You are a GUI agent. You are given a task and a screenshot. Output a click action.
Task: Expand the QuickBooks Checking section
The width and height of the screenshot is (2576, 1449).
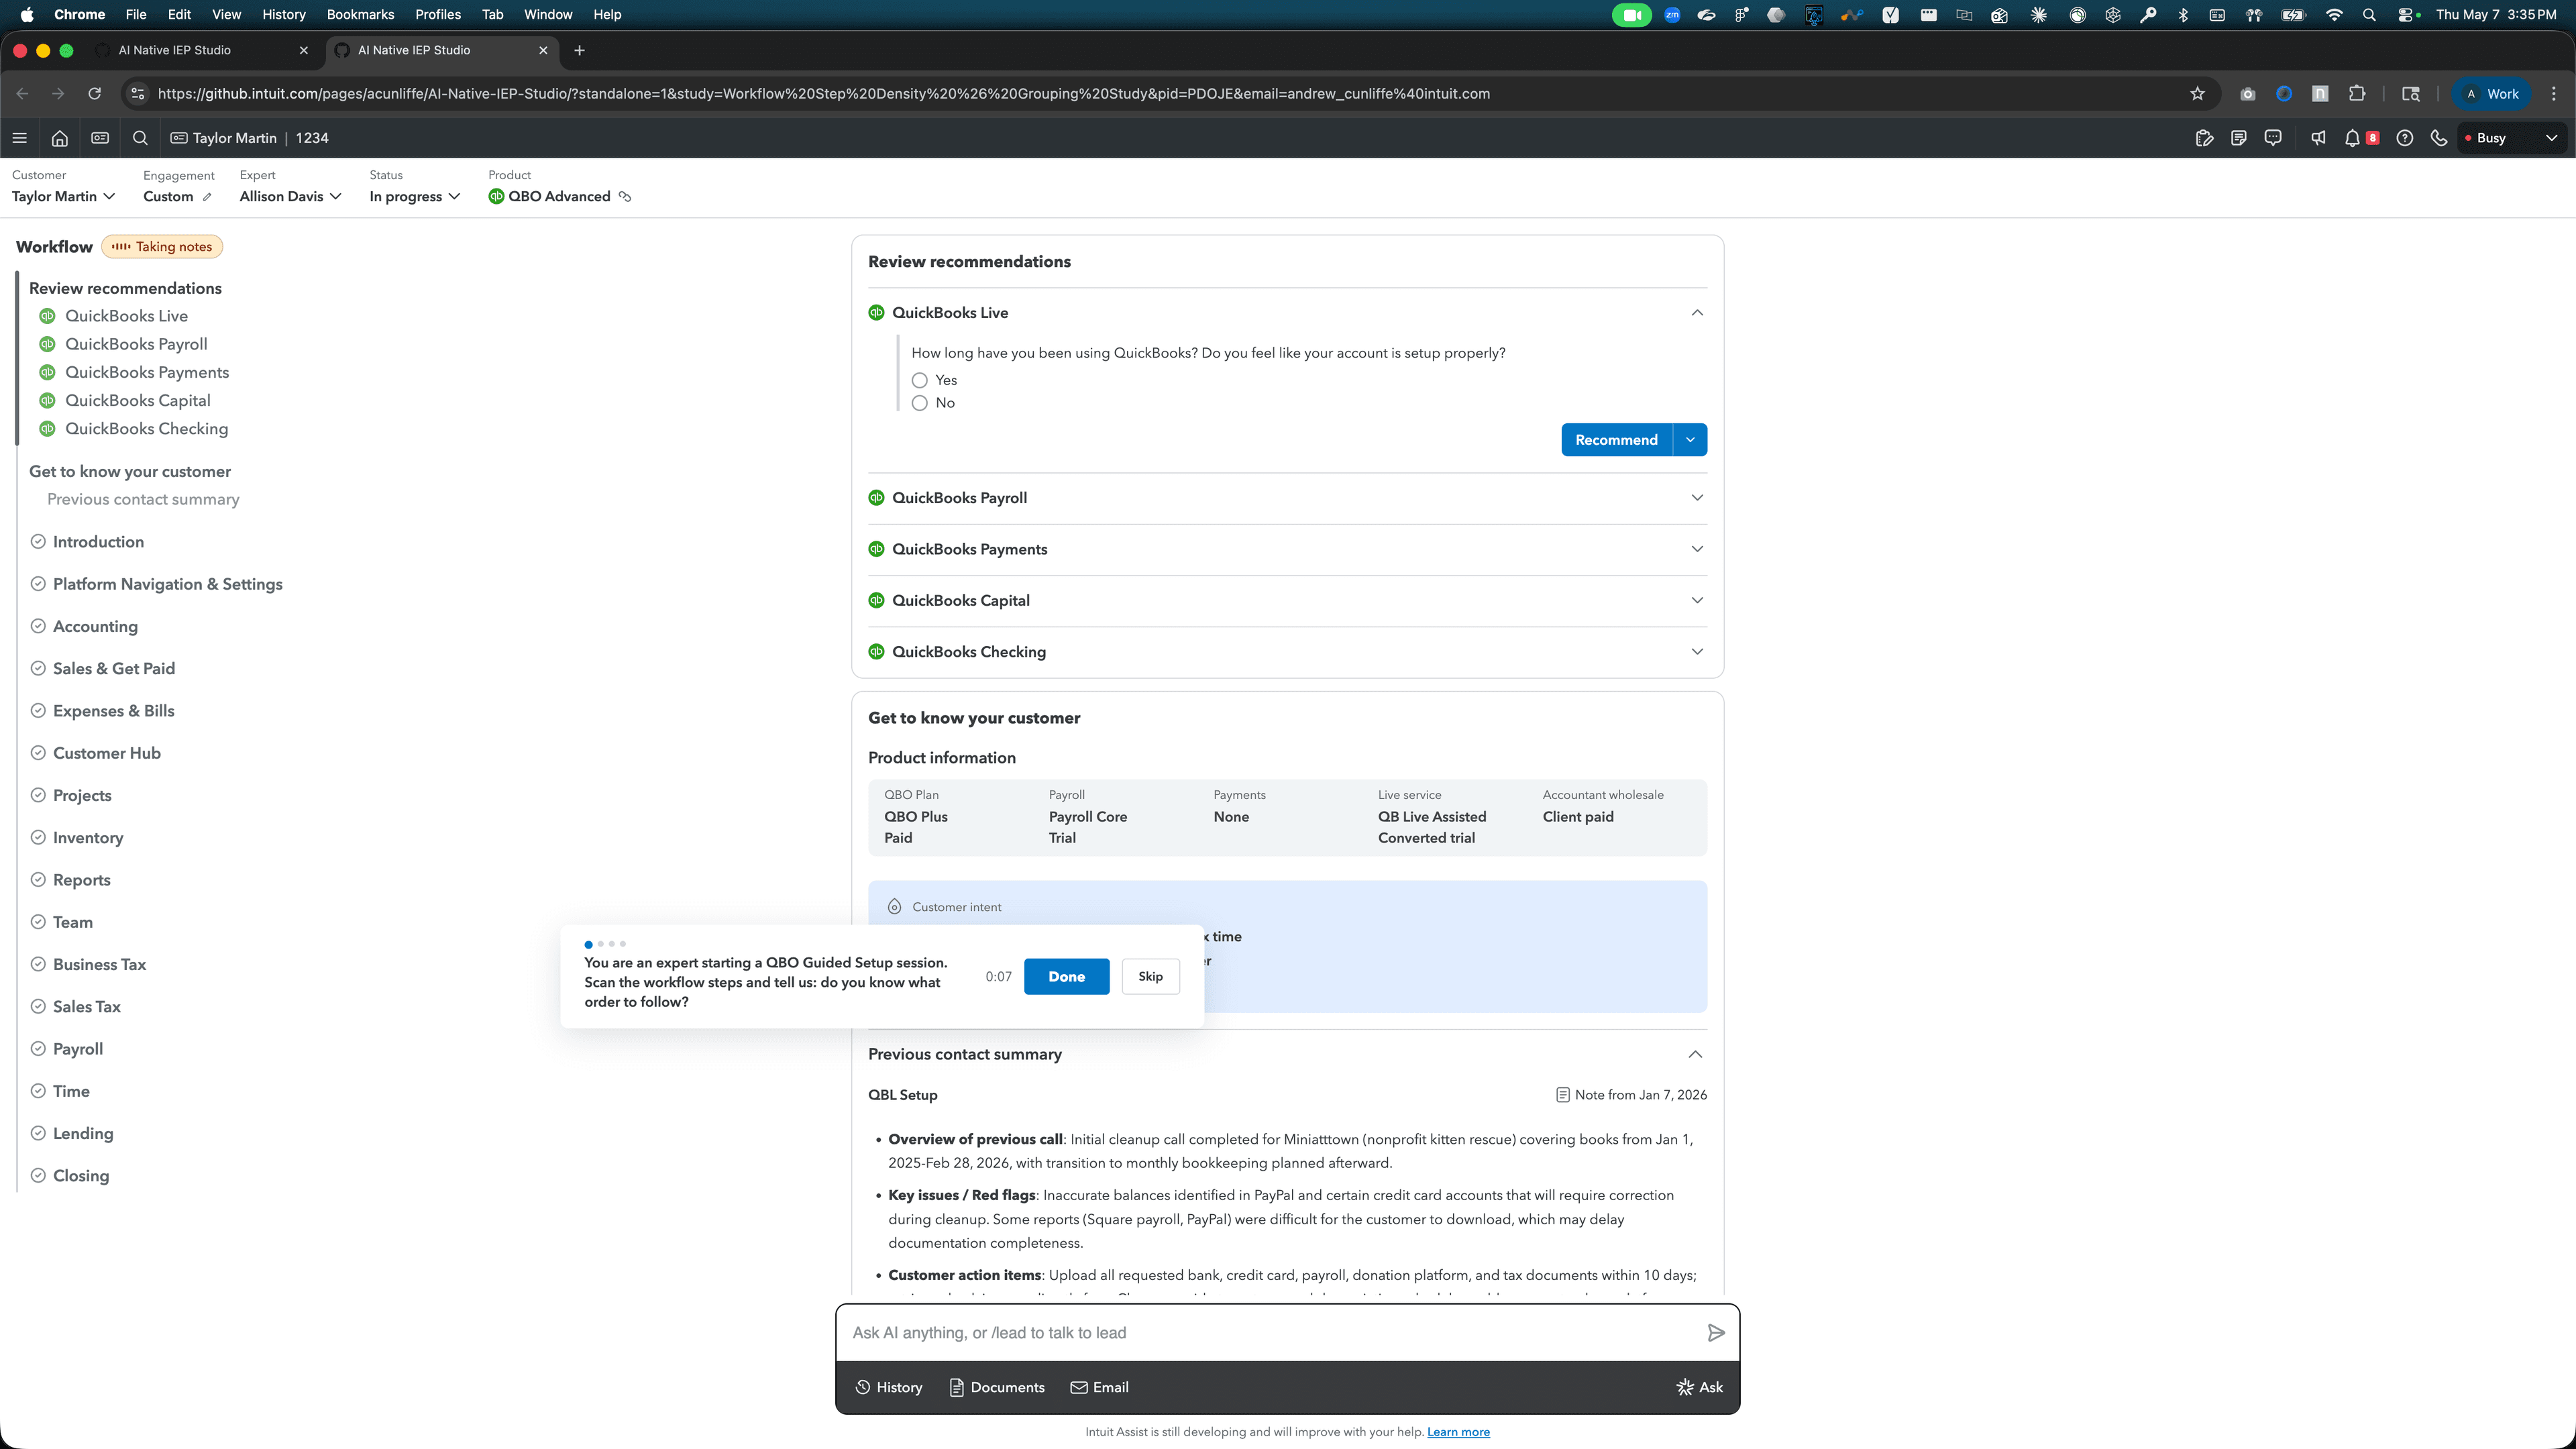[x=1697, y=652]
